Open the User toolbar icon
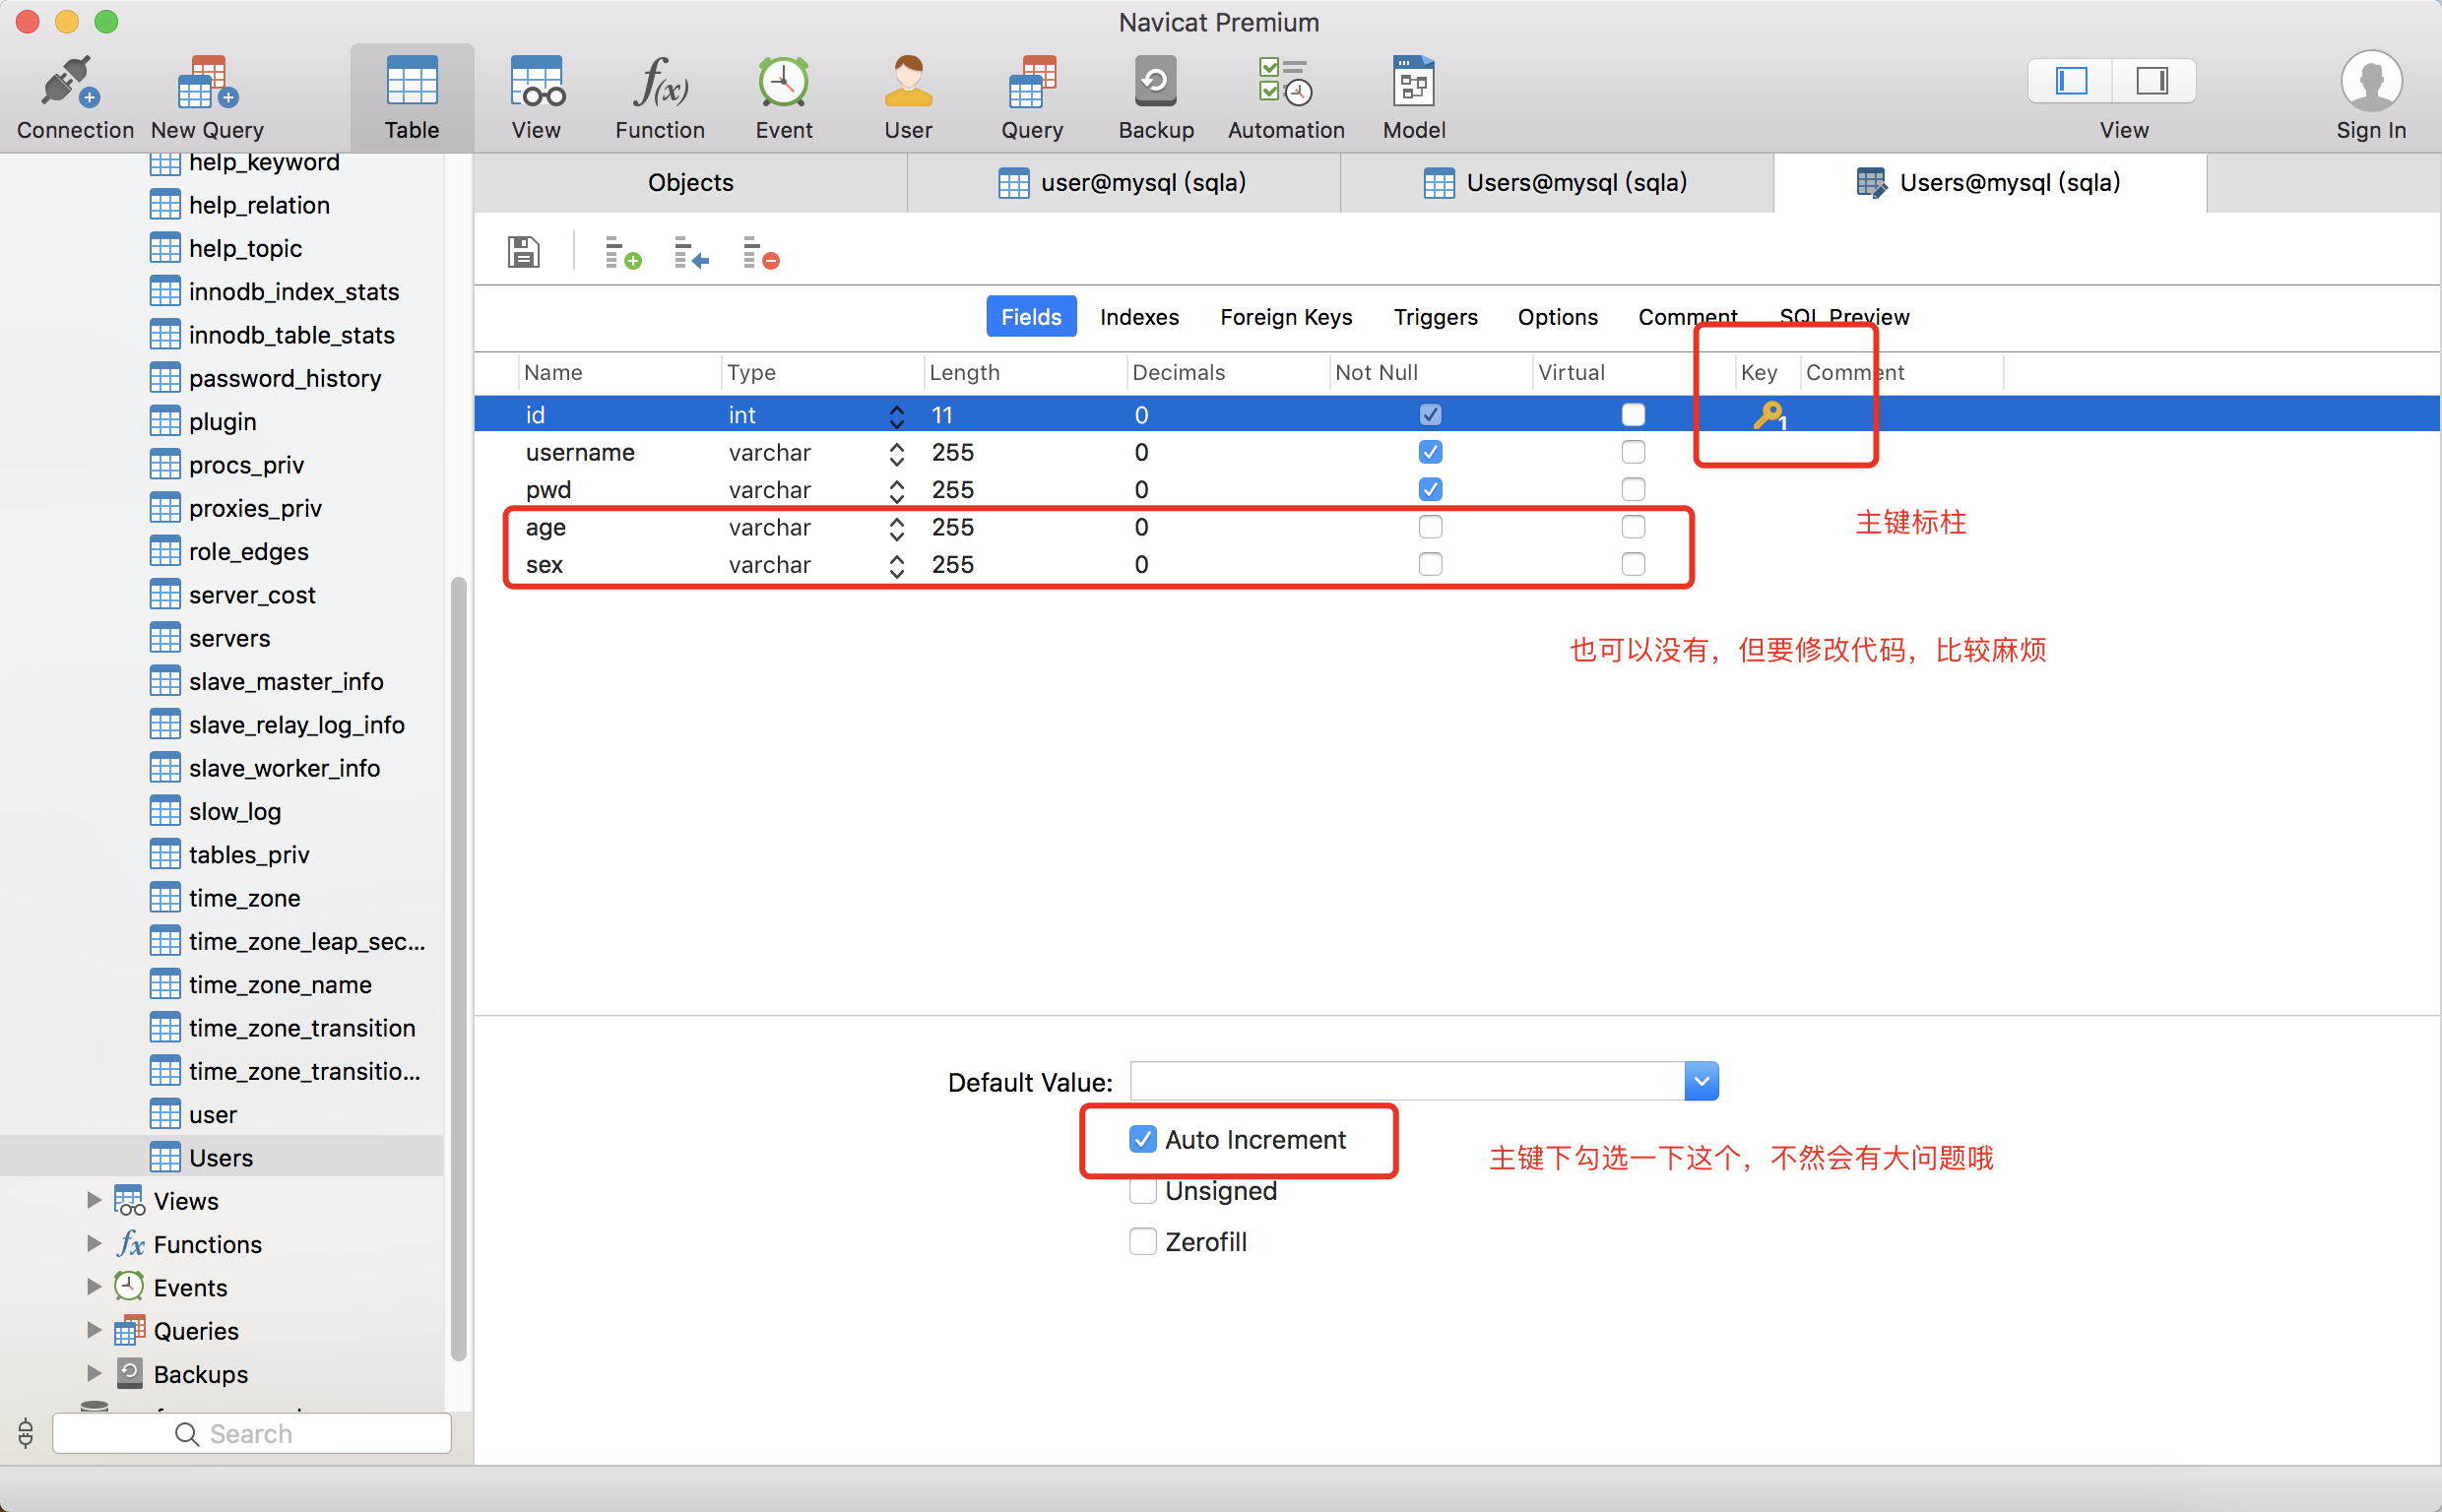 [x=908, y=82]
